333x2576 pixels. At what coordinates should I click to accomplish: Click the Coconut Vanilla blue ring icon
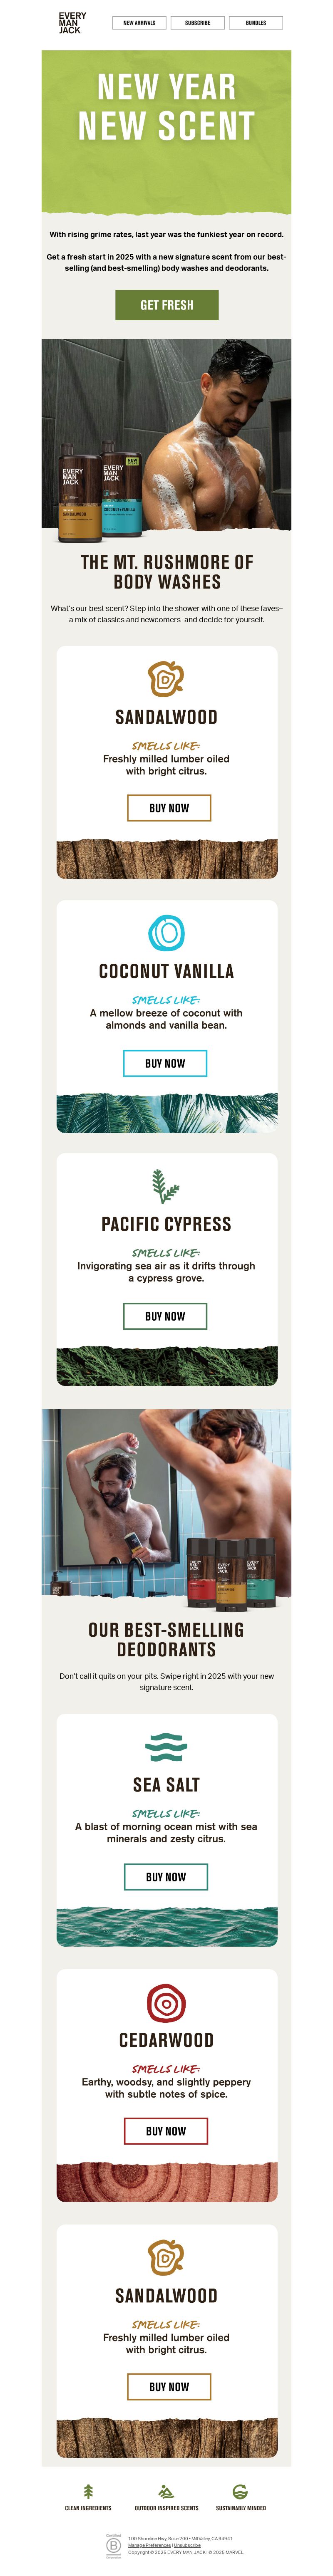(x=166, y=933)
